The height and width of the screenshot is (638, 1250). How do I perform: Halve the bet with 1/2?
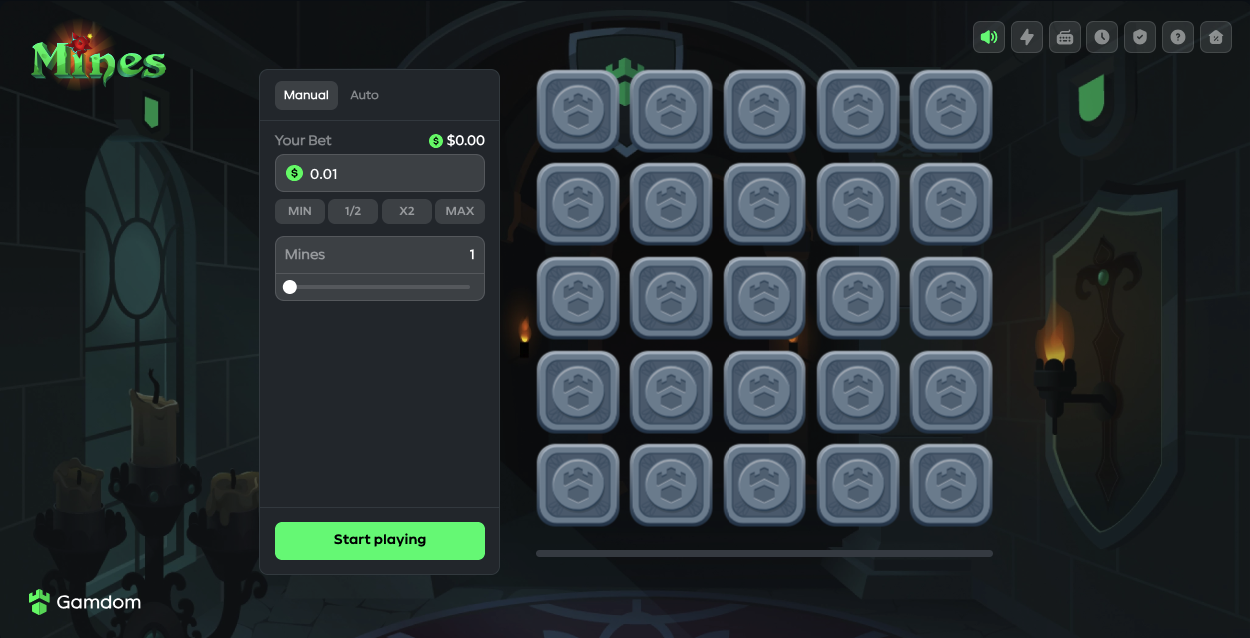tap(353, 211)
